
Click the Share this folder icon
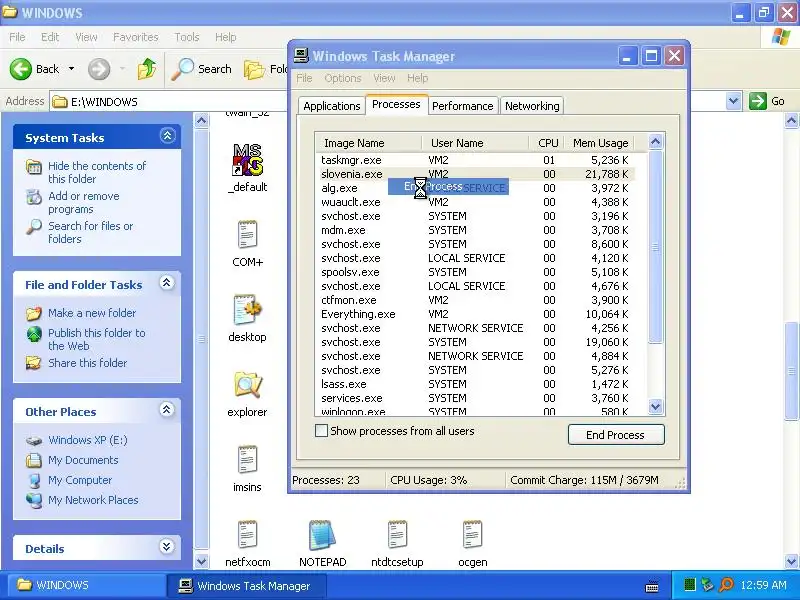(34, 363)
